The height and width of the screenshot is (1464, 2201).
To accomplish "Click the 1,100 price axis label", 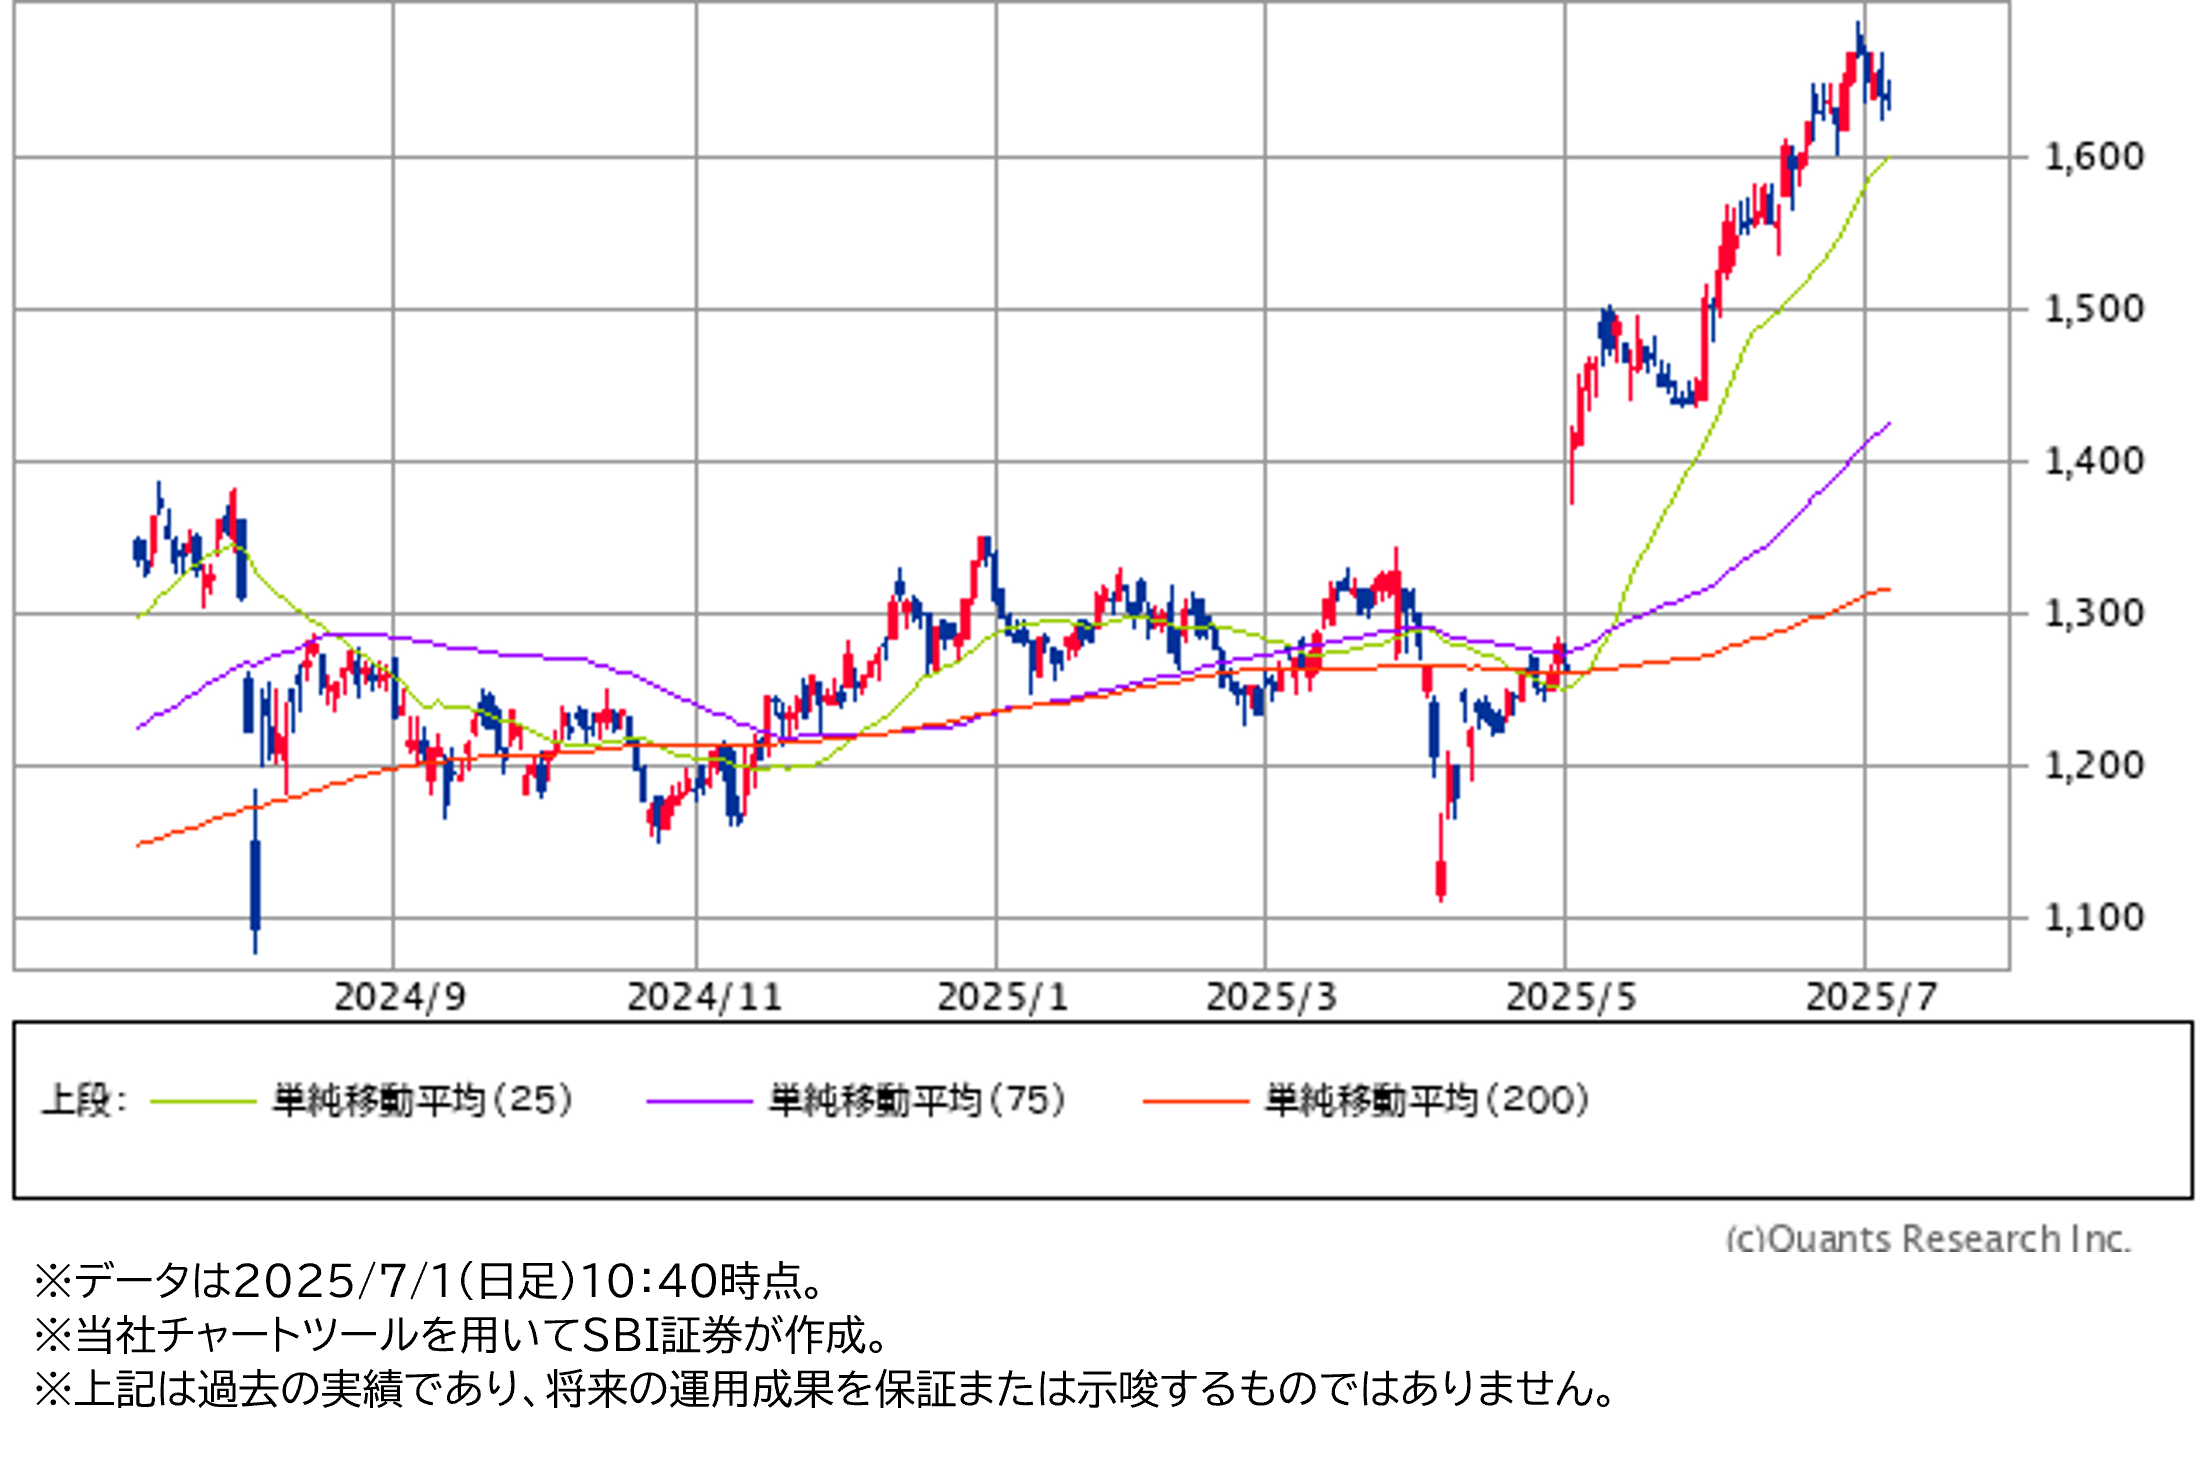I will (x=2094, y=917).
